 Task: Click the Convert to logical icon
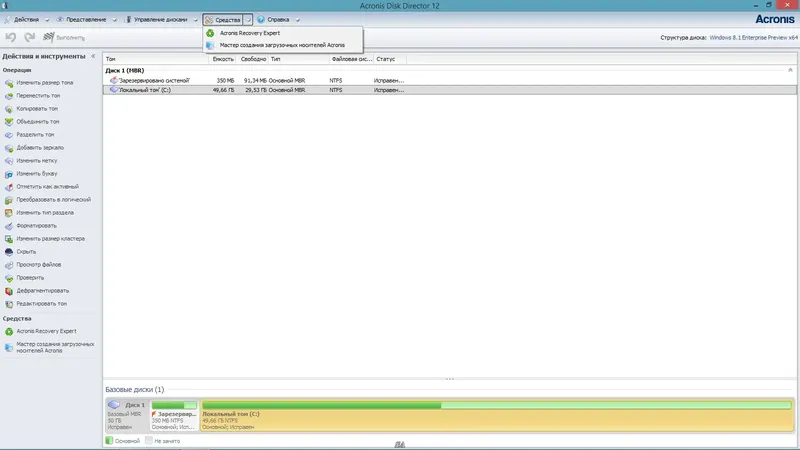pos(9,200)
